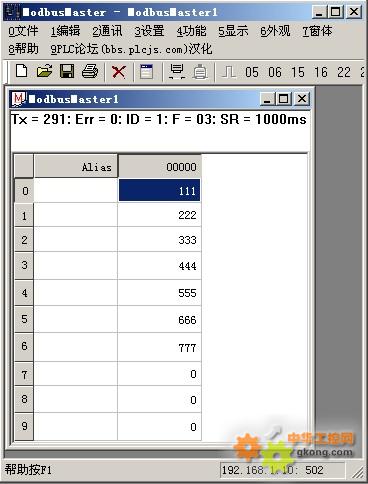Open a file with the folder icon
Image resolution: width=368 pixels, height=484 pixels.
click(x=44, y=71)
